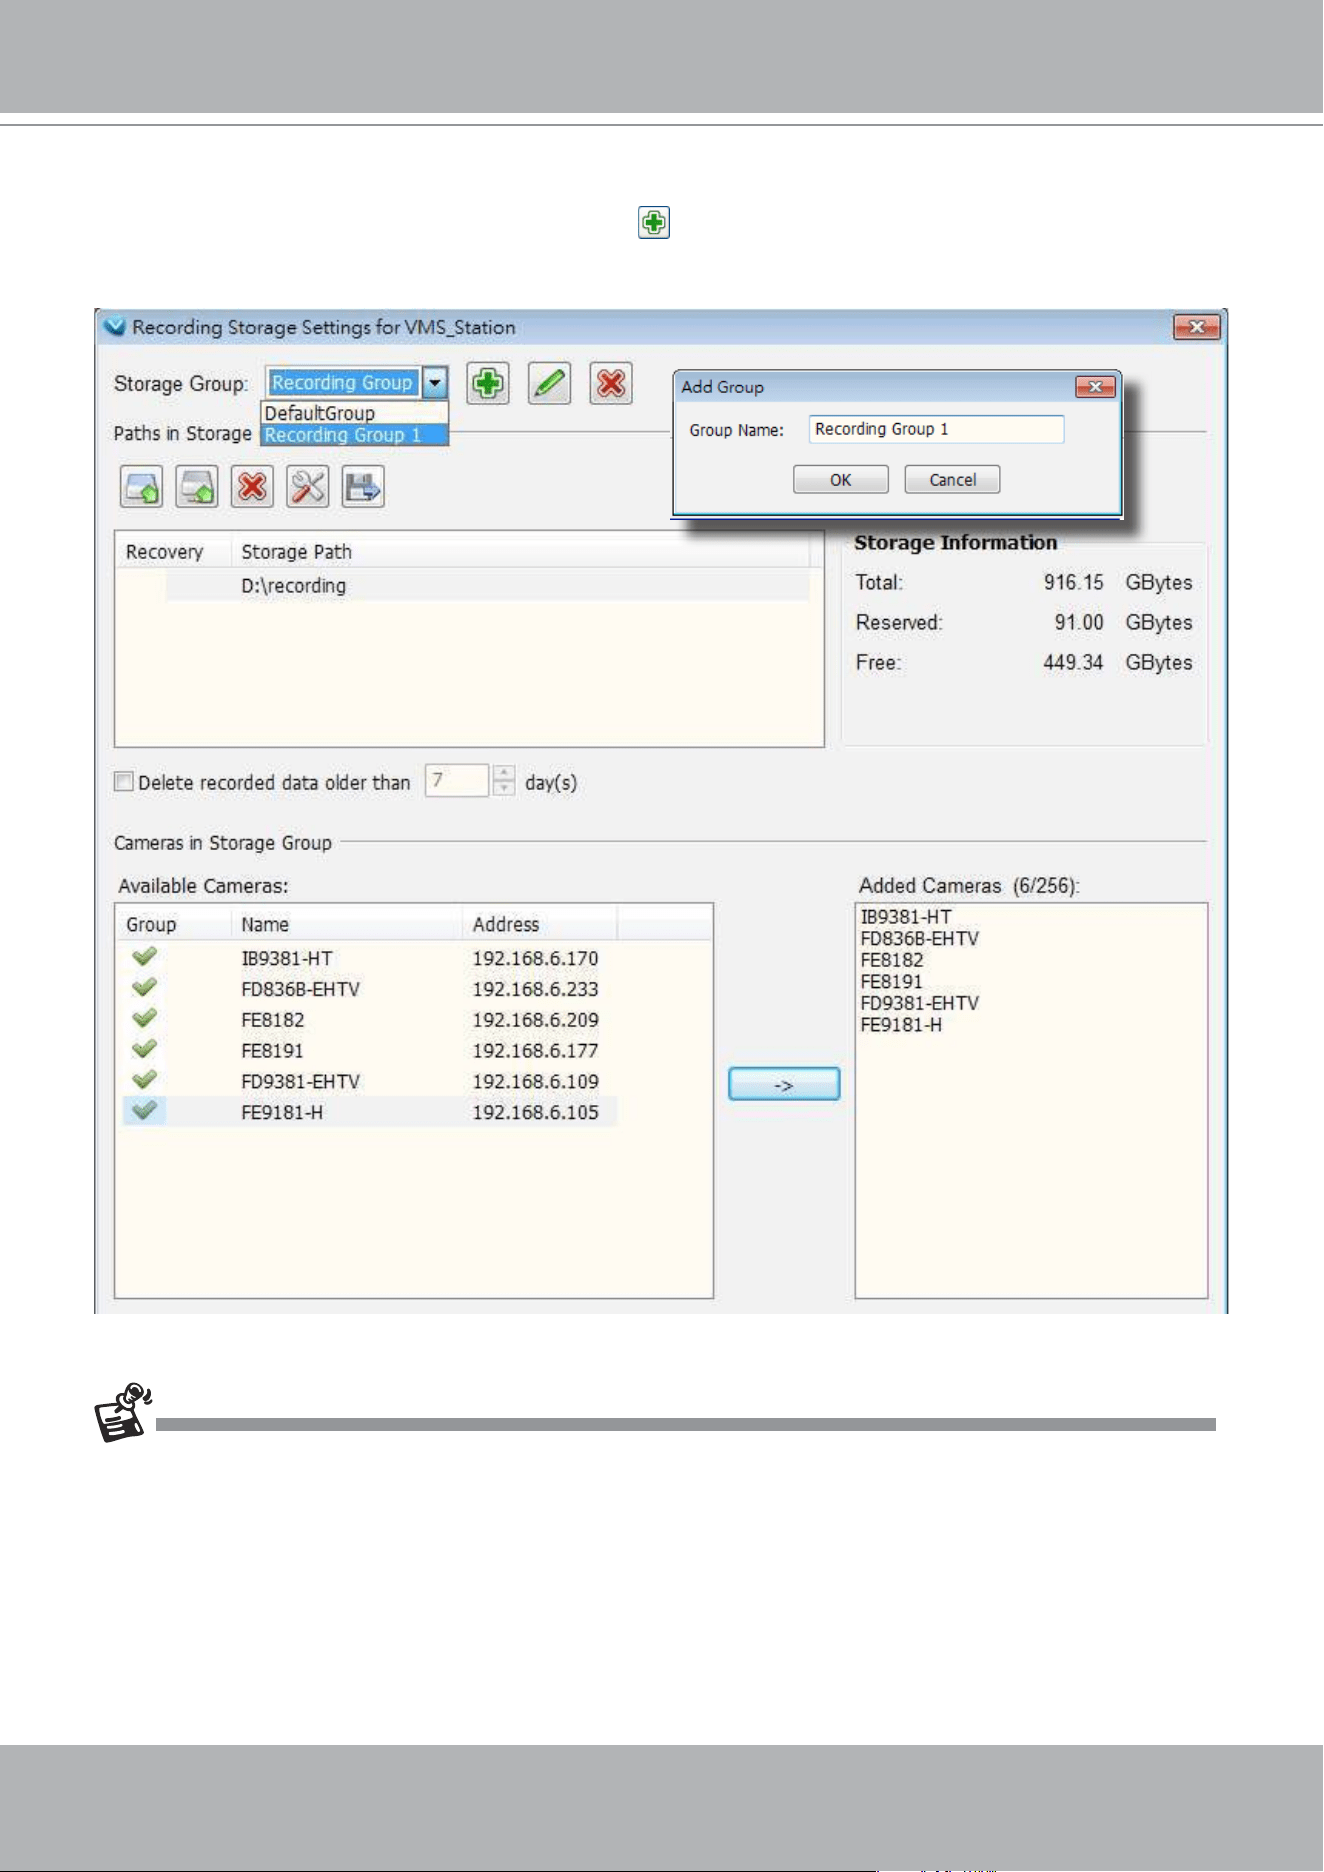Select FE8182 in Available Cameras list
The height and width of the screenshot is (1872, 1324).
pyautogui.click(x=272, y=1020)
